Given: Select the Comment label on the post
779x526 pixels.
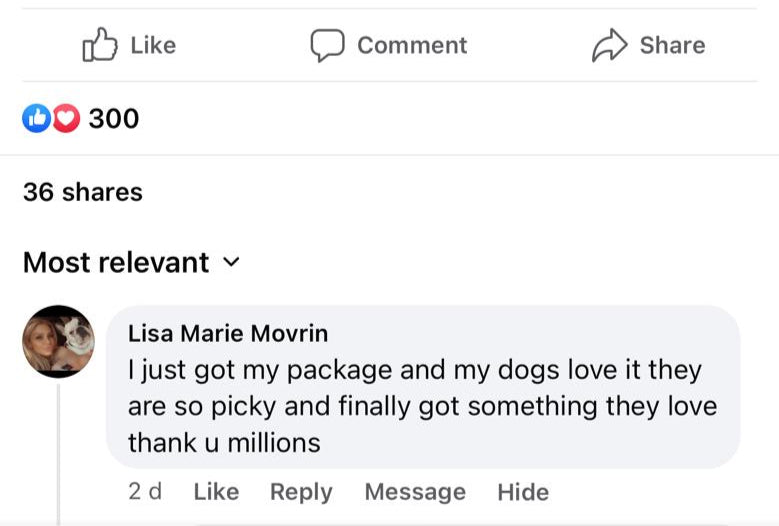Looking at the screenshot, I should (x=411, y=45).
